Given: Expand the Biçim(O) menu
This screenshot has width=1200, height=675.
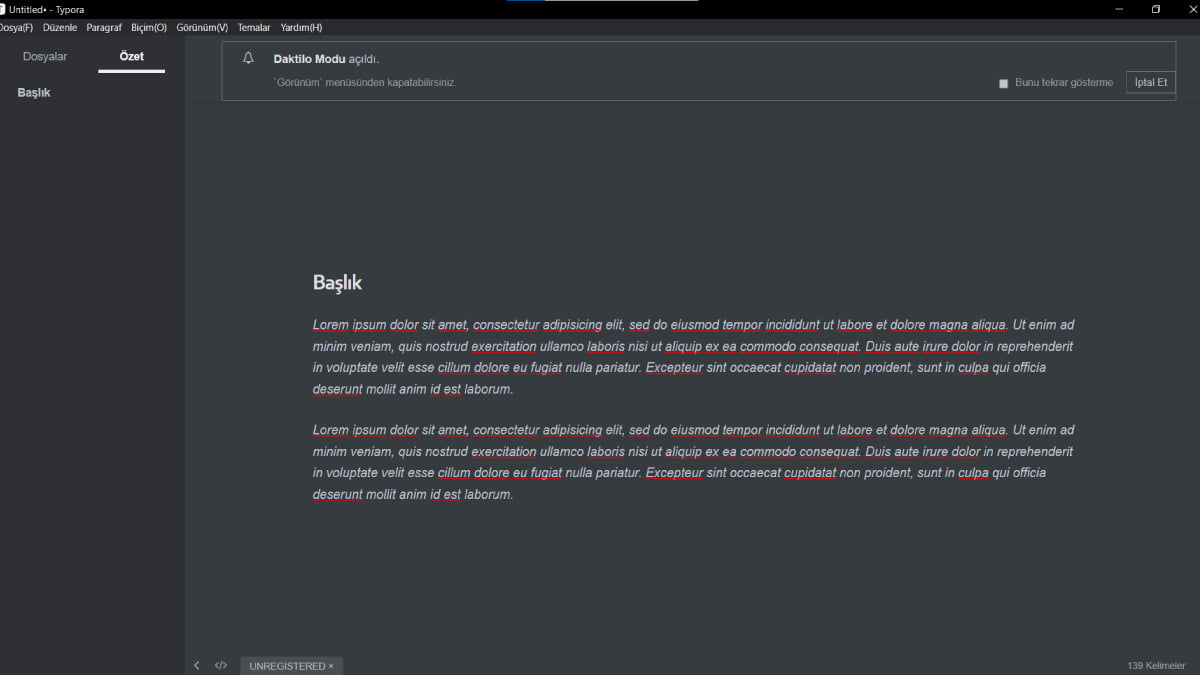Looking at the screenshot, I should pyautogui.click(x=149, y=27).
